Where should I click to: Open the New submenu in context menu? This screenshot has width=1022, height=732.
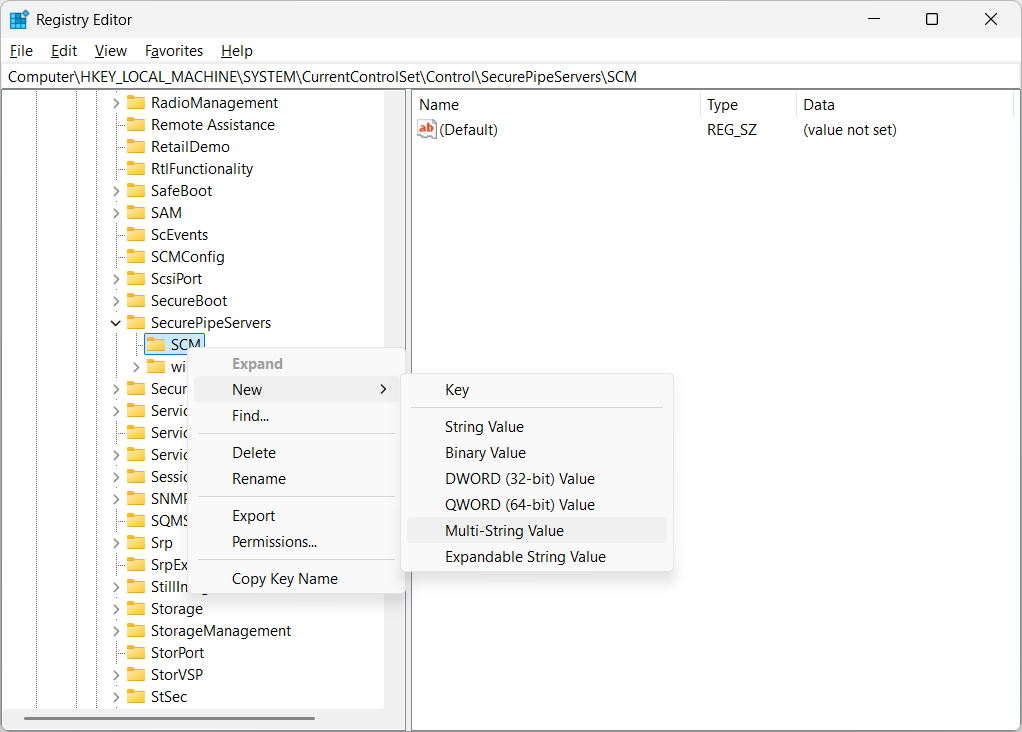297,390
